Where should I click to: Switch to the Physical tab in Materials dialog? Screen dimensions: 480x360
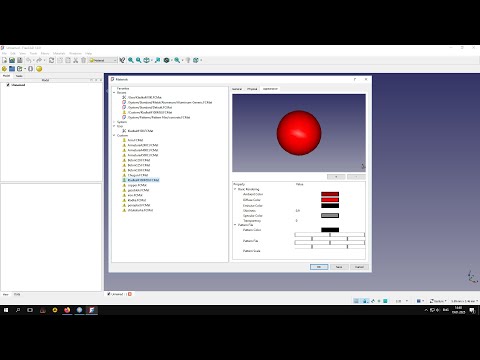(252, 89)
